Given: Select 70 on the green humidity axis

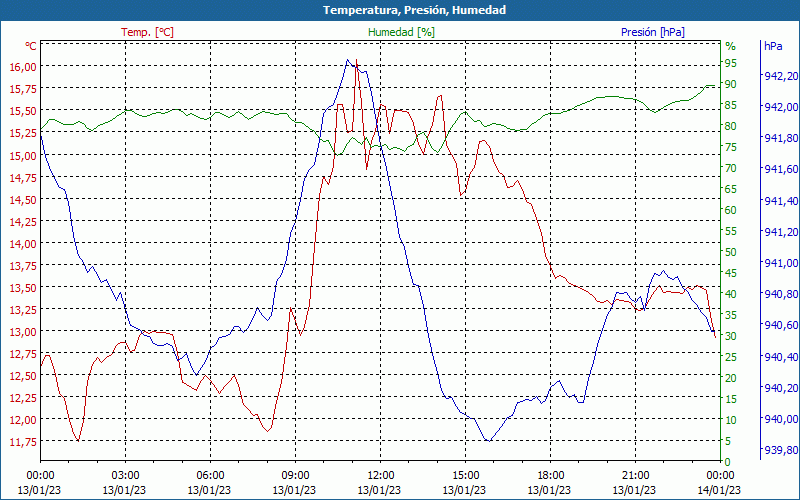Looking at the screenshot, I should click(x=731, y=168).
